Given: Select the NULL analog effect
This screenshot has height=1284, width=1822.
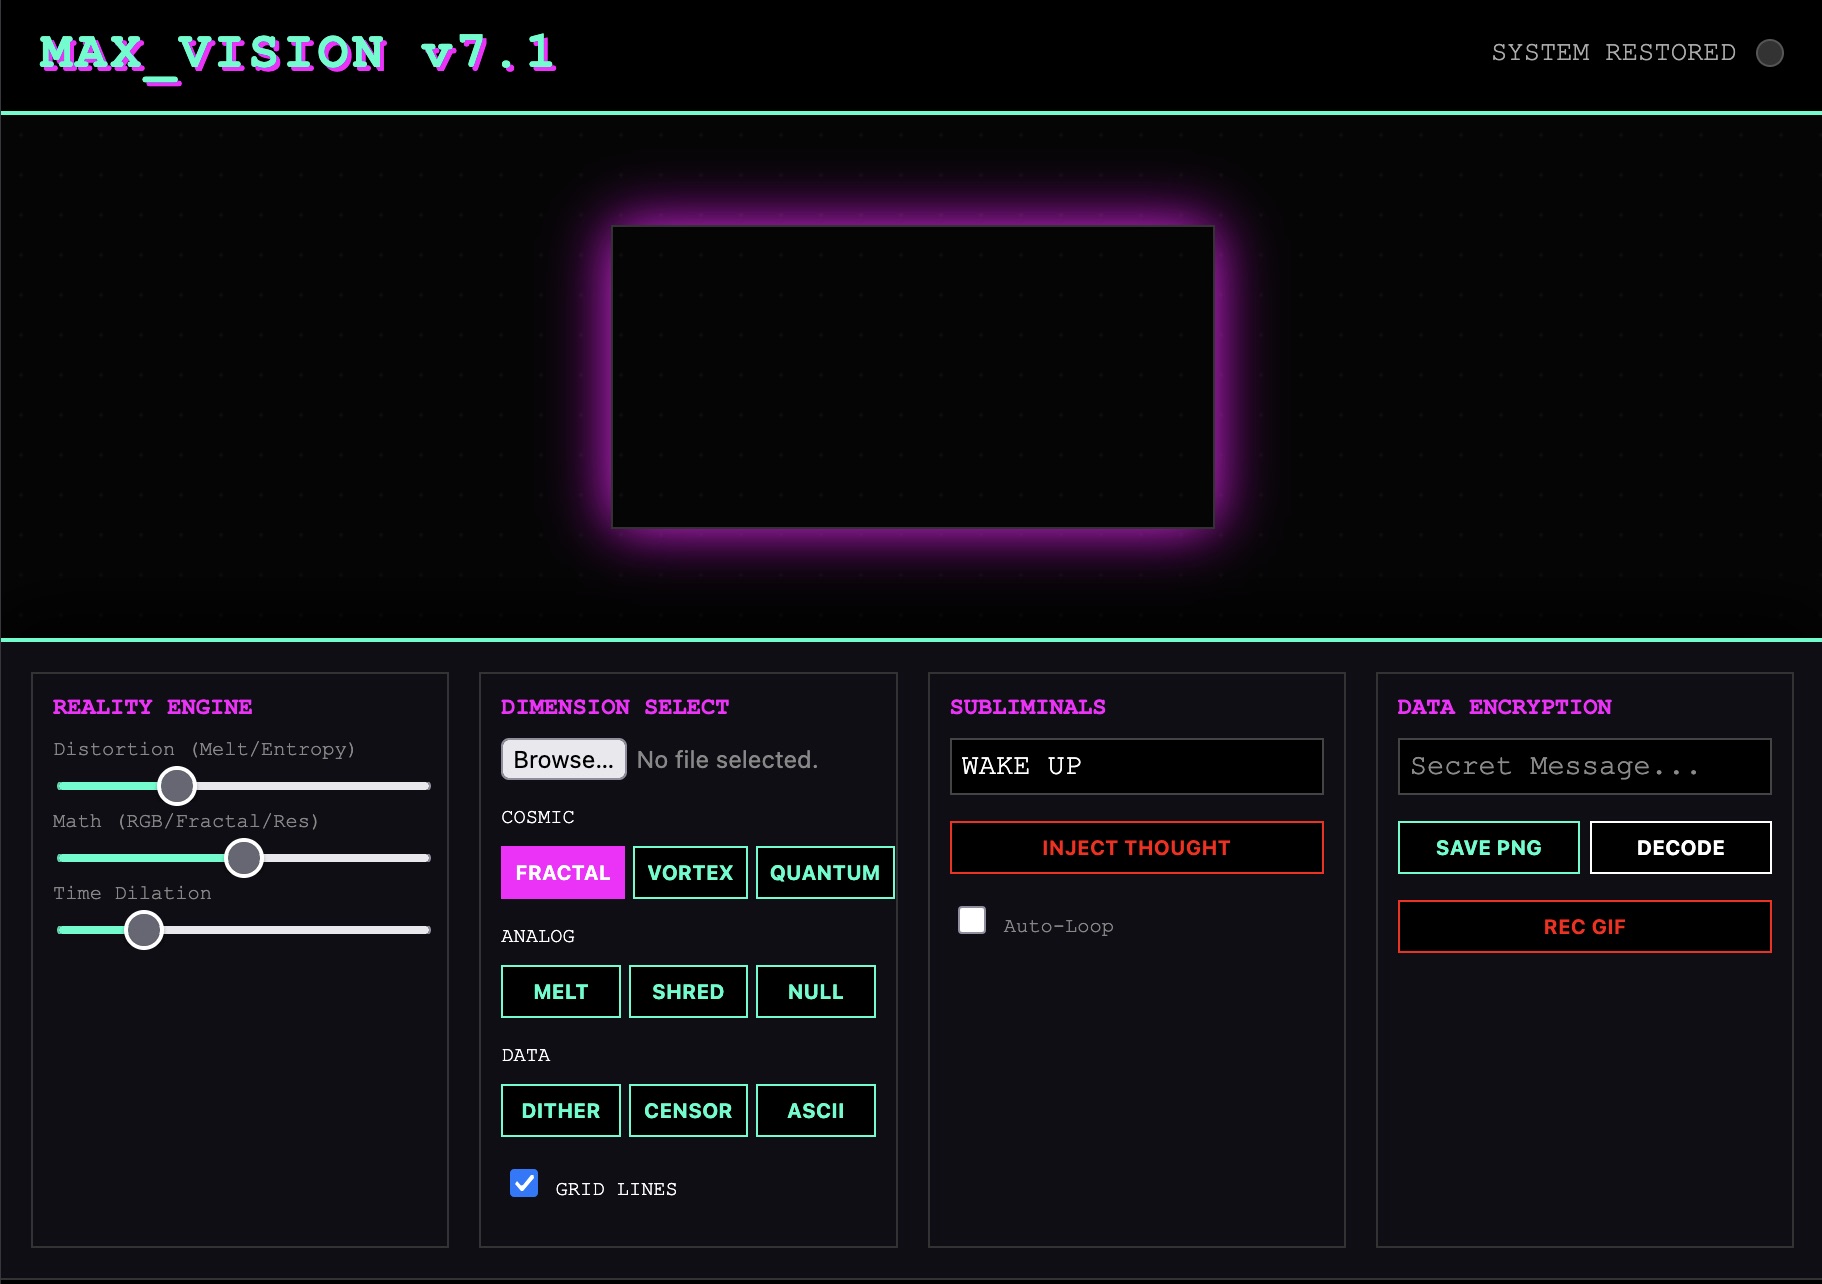Looking at the screenshot, I should pyautogui.click(x=815, y=992).
